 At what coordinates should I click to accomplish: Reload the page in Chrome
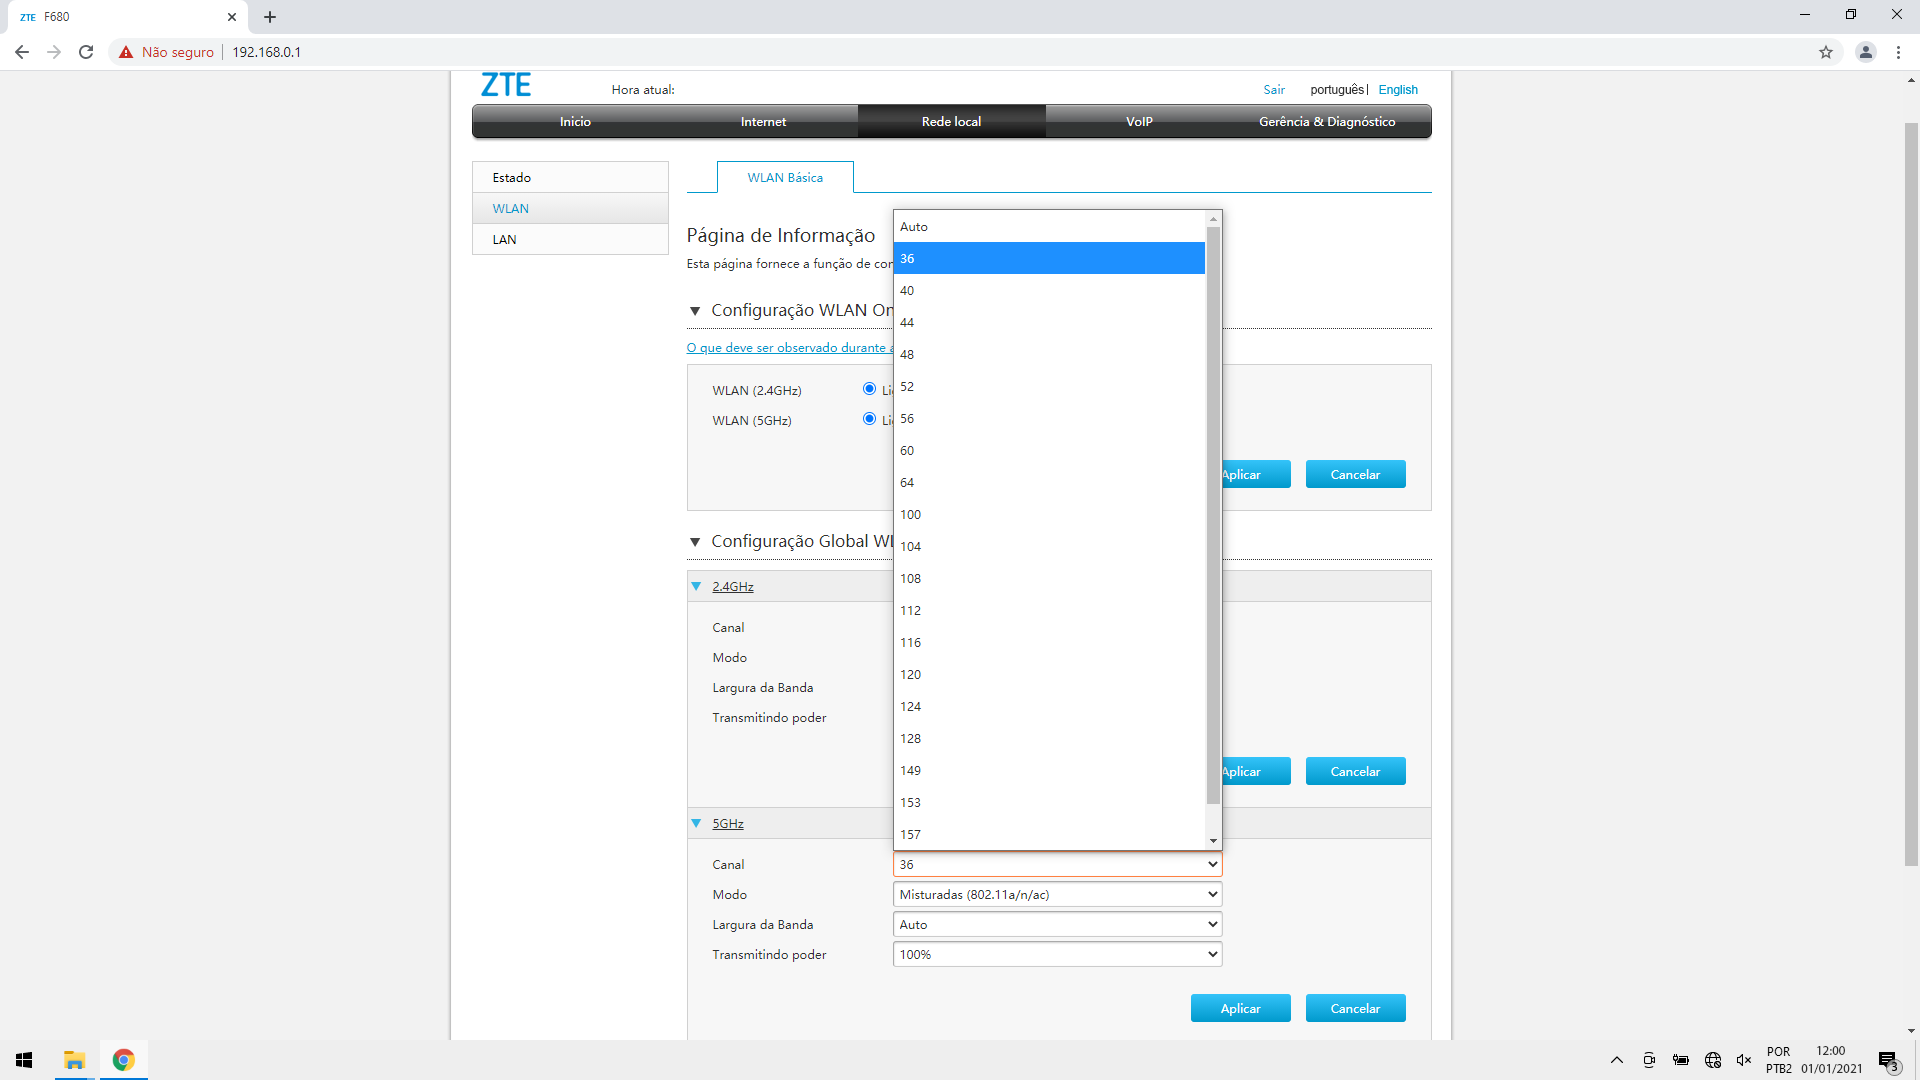[x=86, y=52]
